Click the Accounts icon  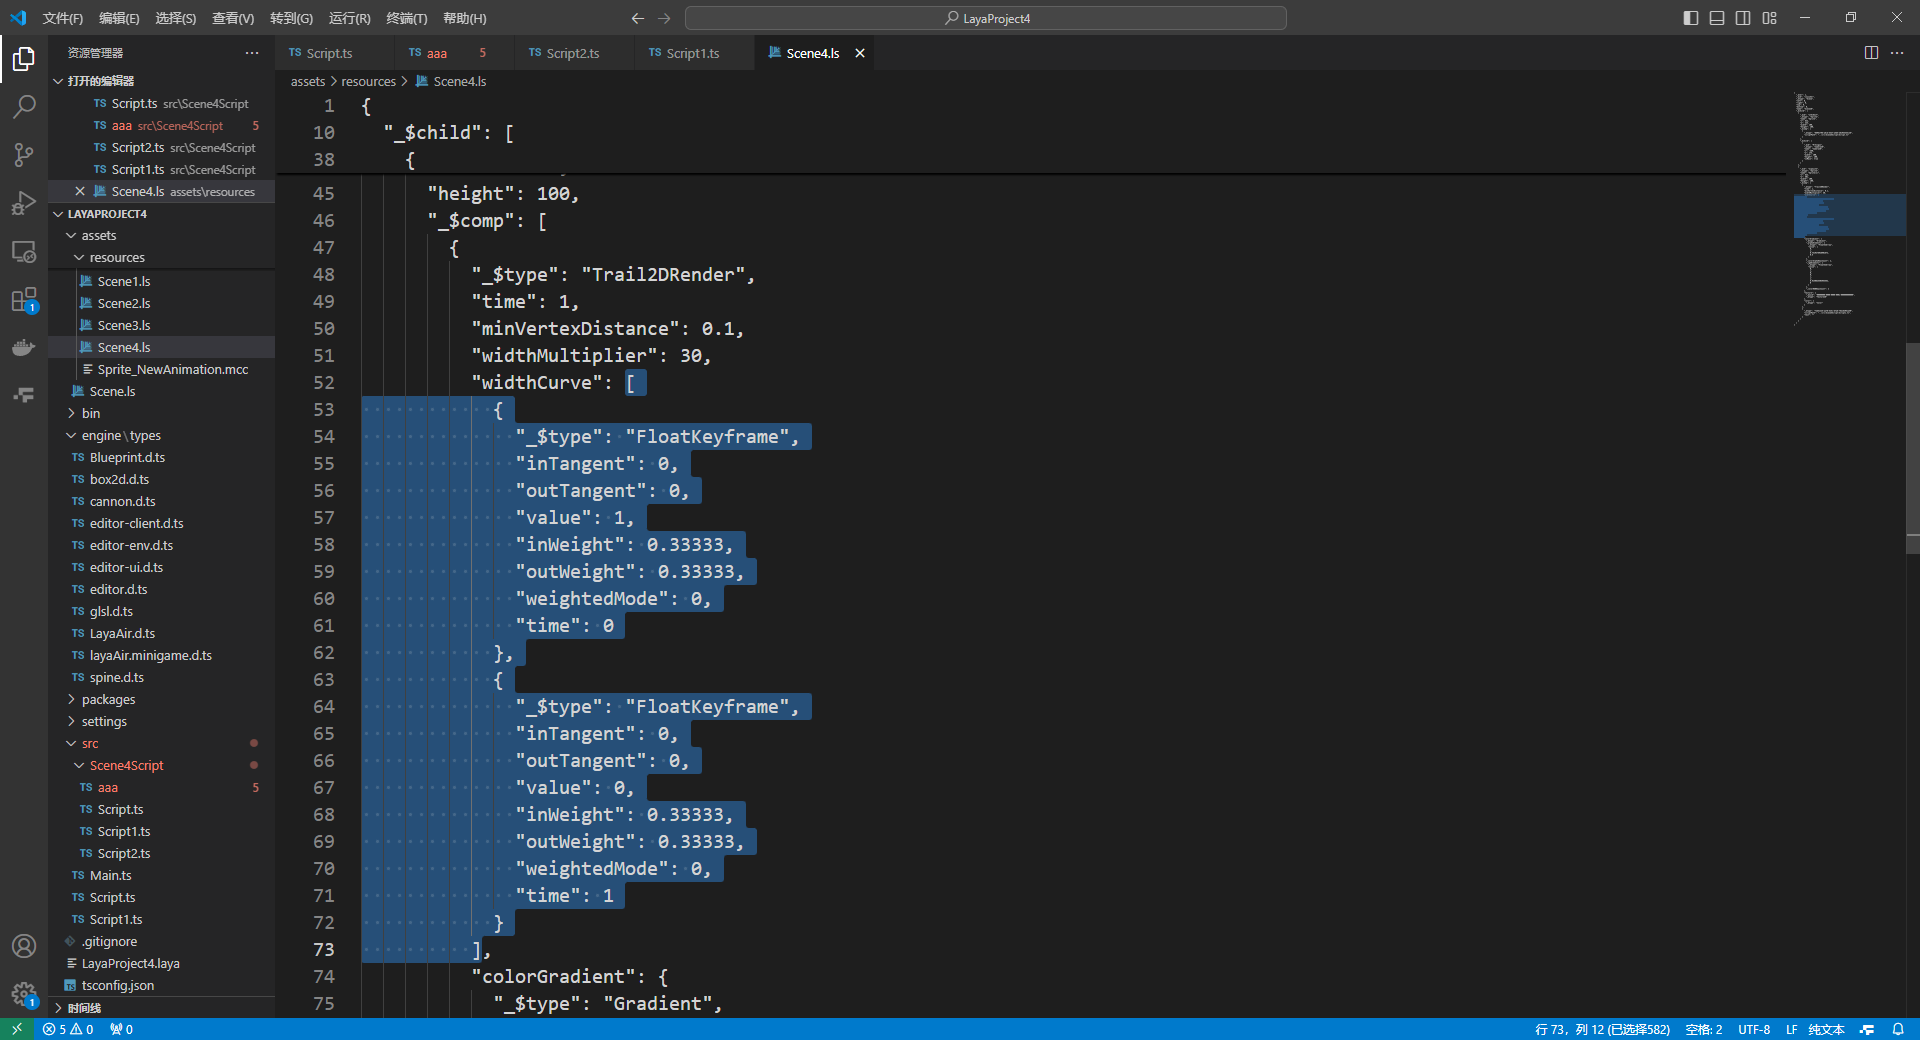click(24, 946)
